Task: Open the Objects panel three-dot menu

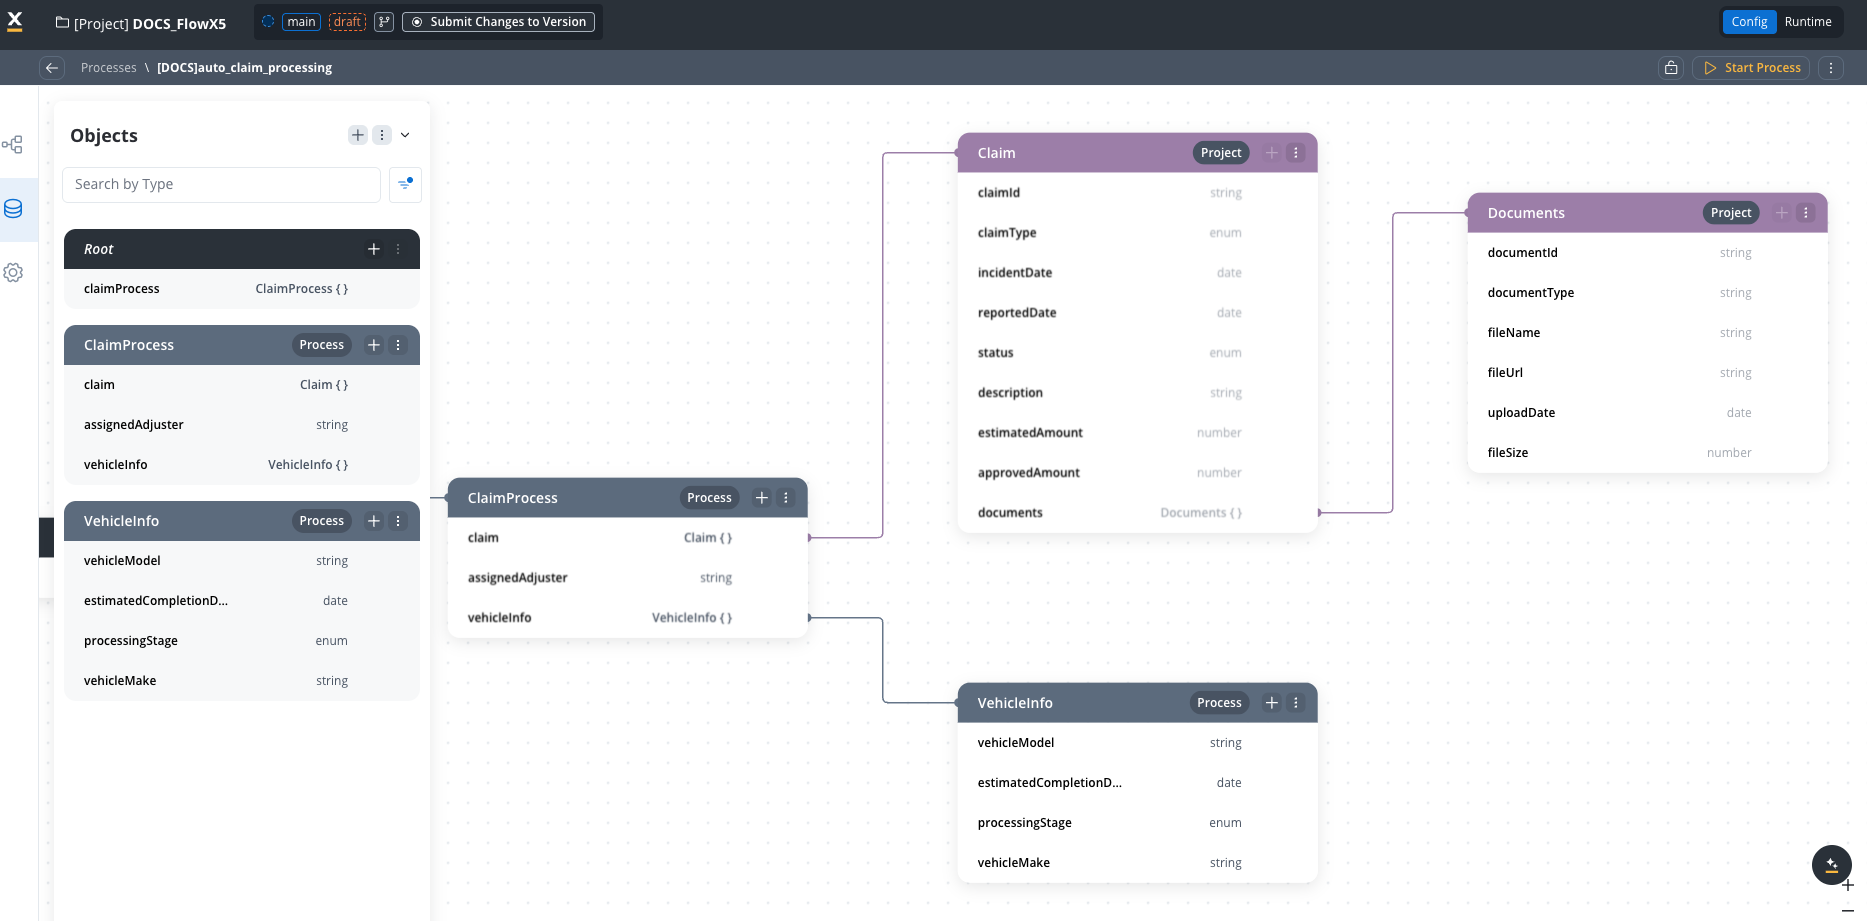Action: click(382, 135)
